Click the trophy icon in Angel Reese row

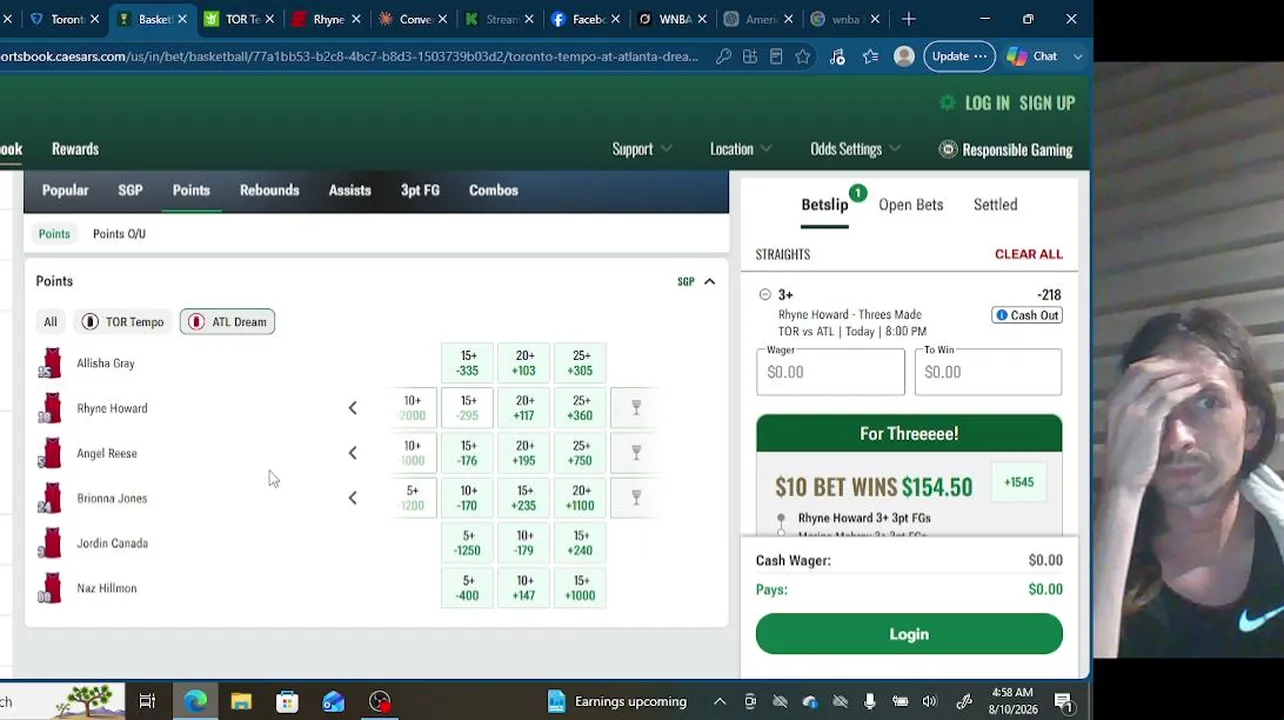click(x=636, y=453)
